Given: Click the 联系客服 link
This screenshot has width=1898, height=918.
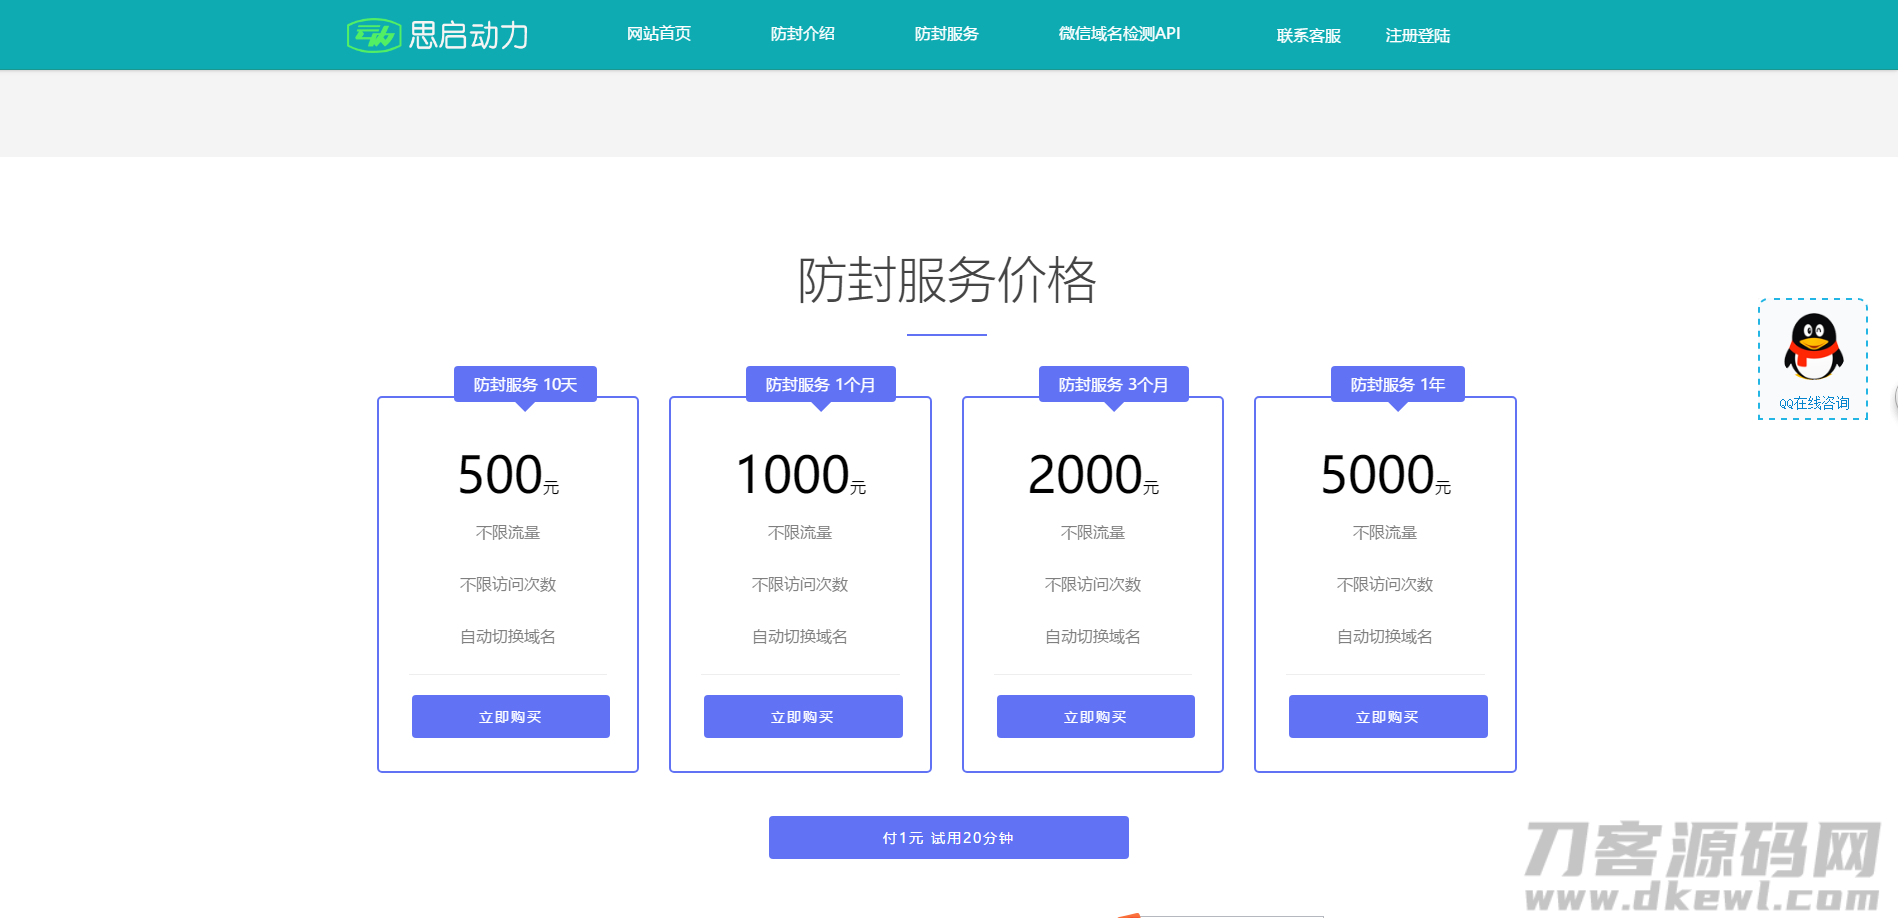Looking at the screenshot, I should pos(1308,36).
